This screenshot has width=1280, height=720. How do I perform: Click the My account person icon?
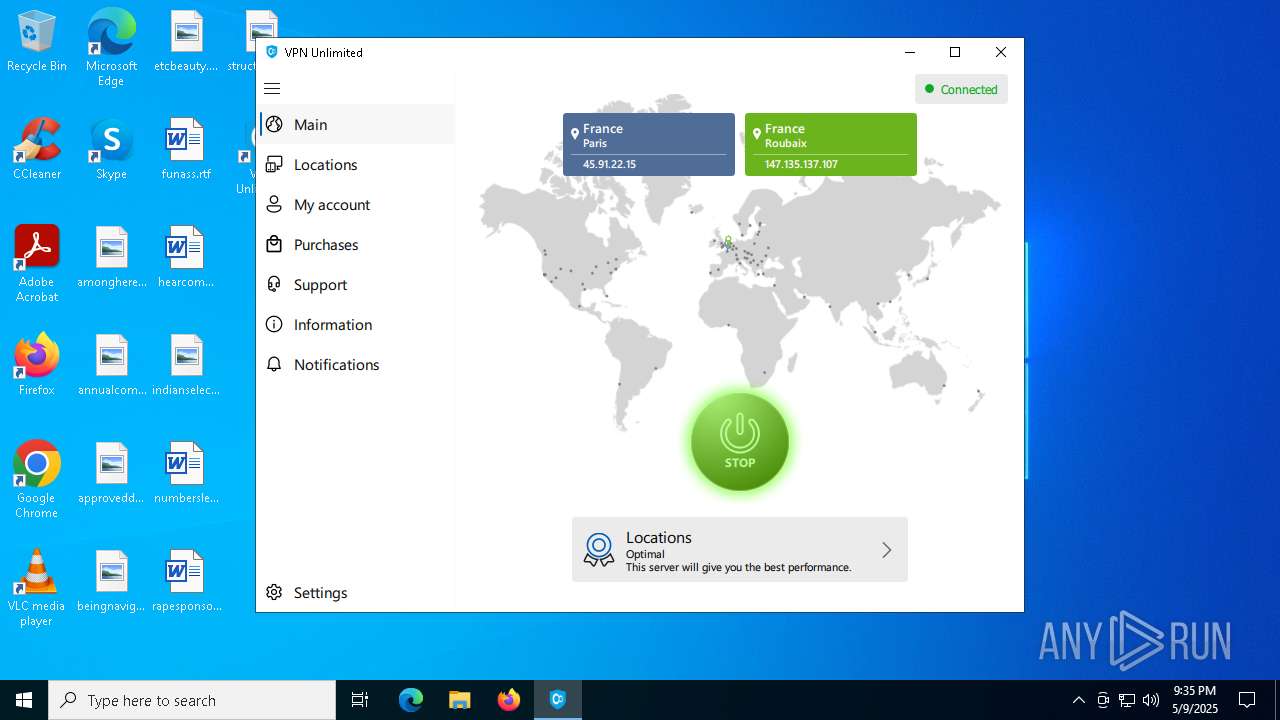coord(274,204)
